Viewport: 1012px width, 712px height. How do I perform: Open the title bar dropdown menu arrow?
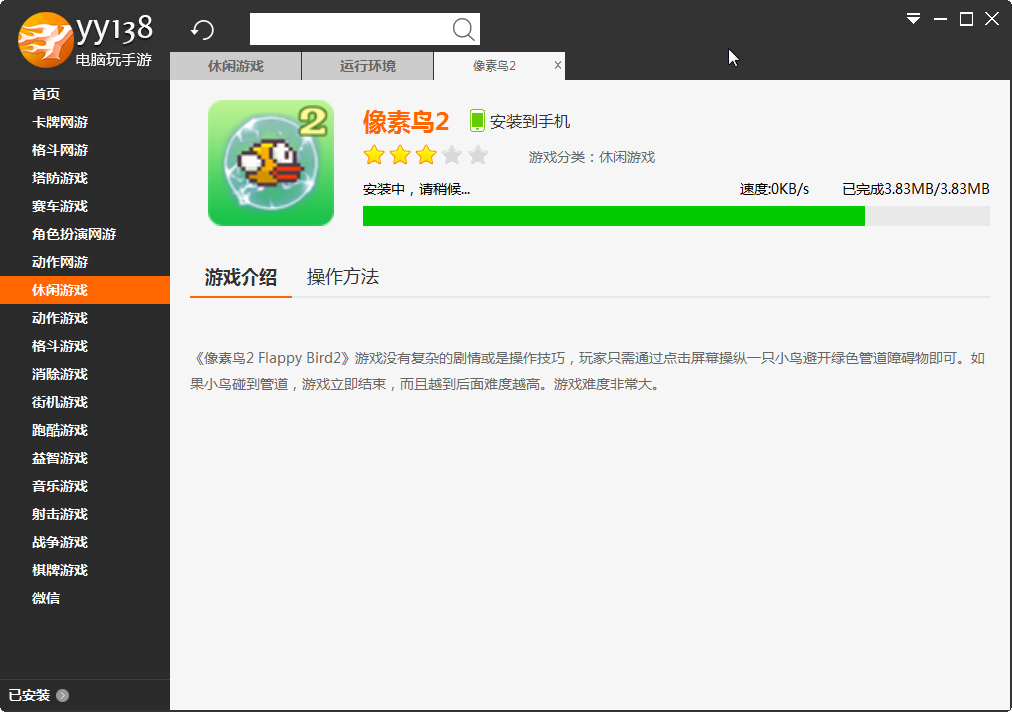coord(913,19)
